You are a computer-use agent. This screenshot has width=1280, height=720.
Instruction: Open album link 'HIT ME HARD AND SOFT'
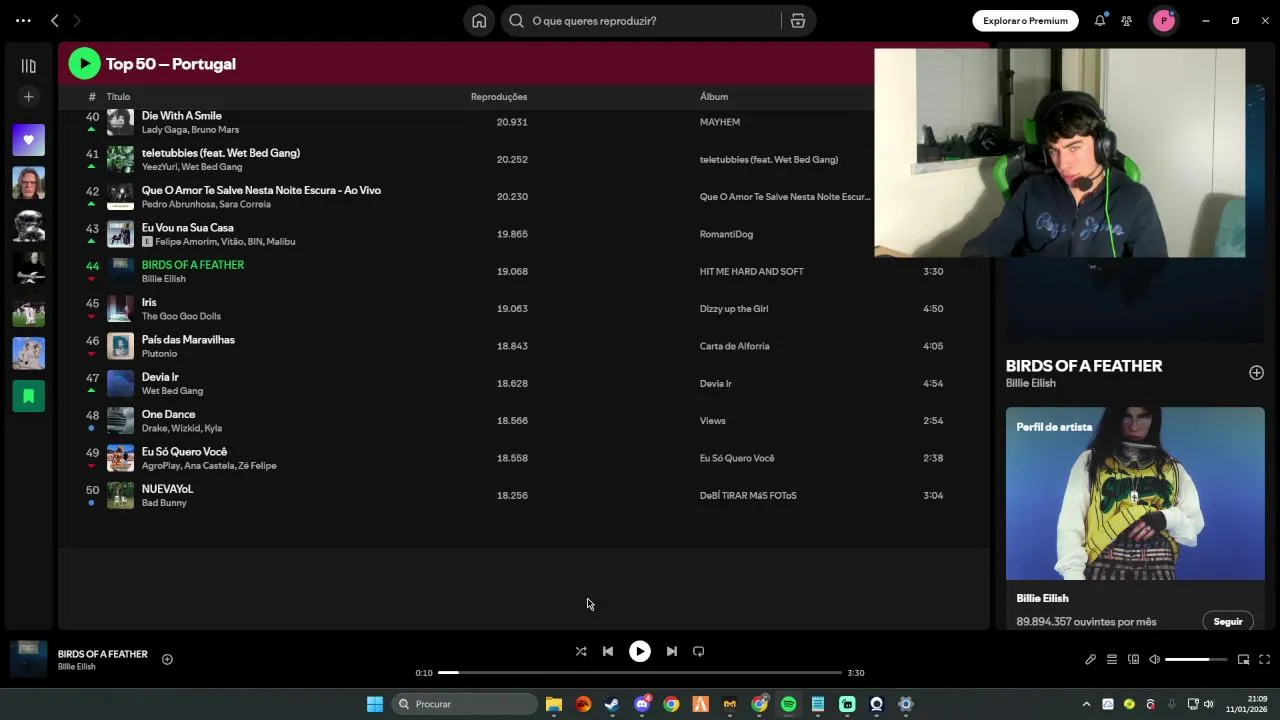pos(751,272)
